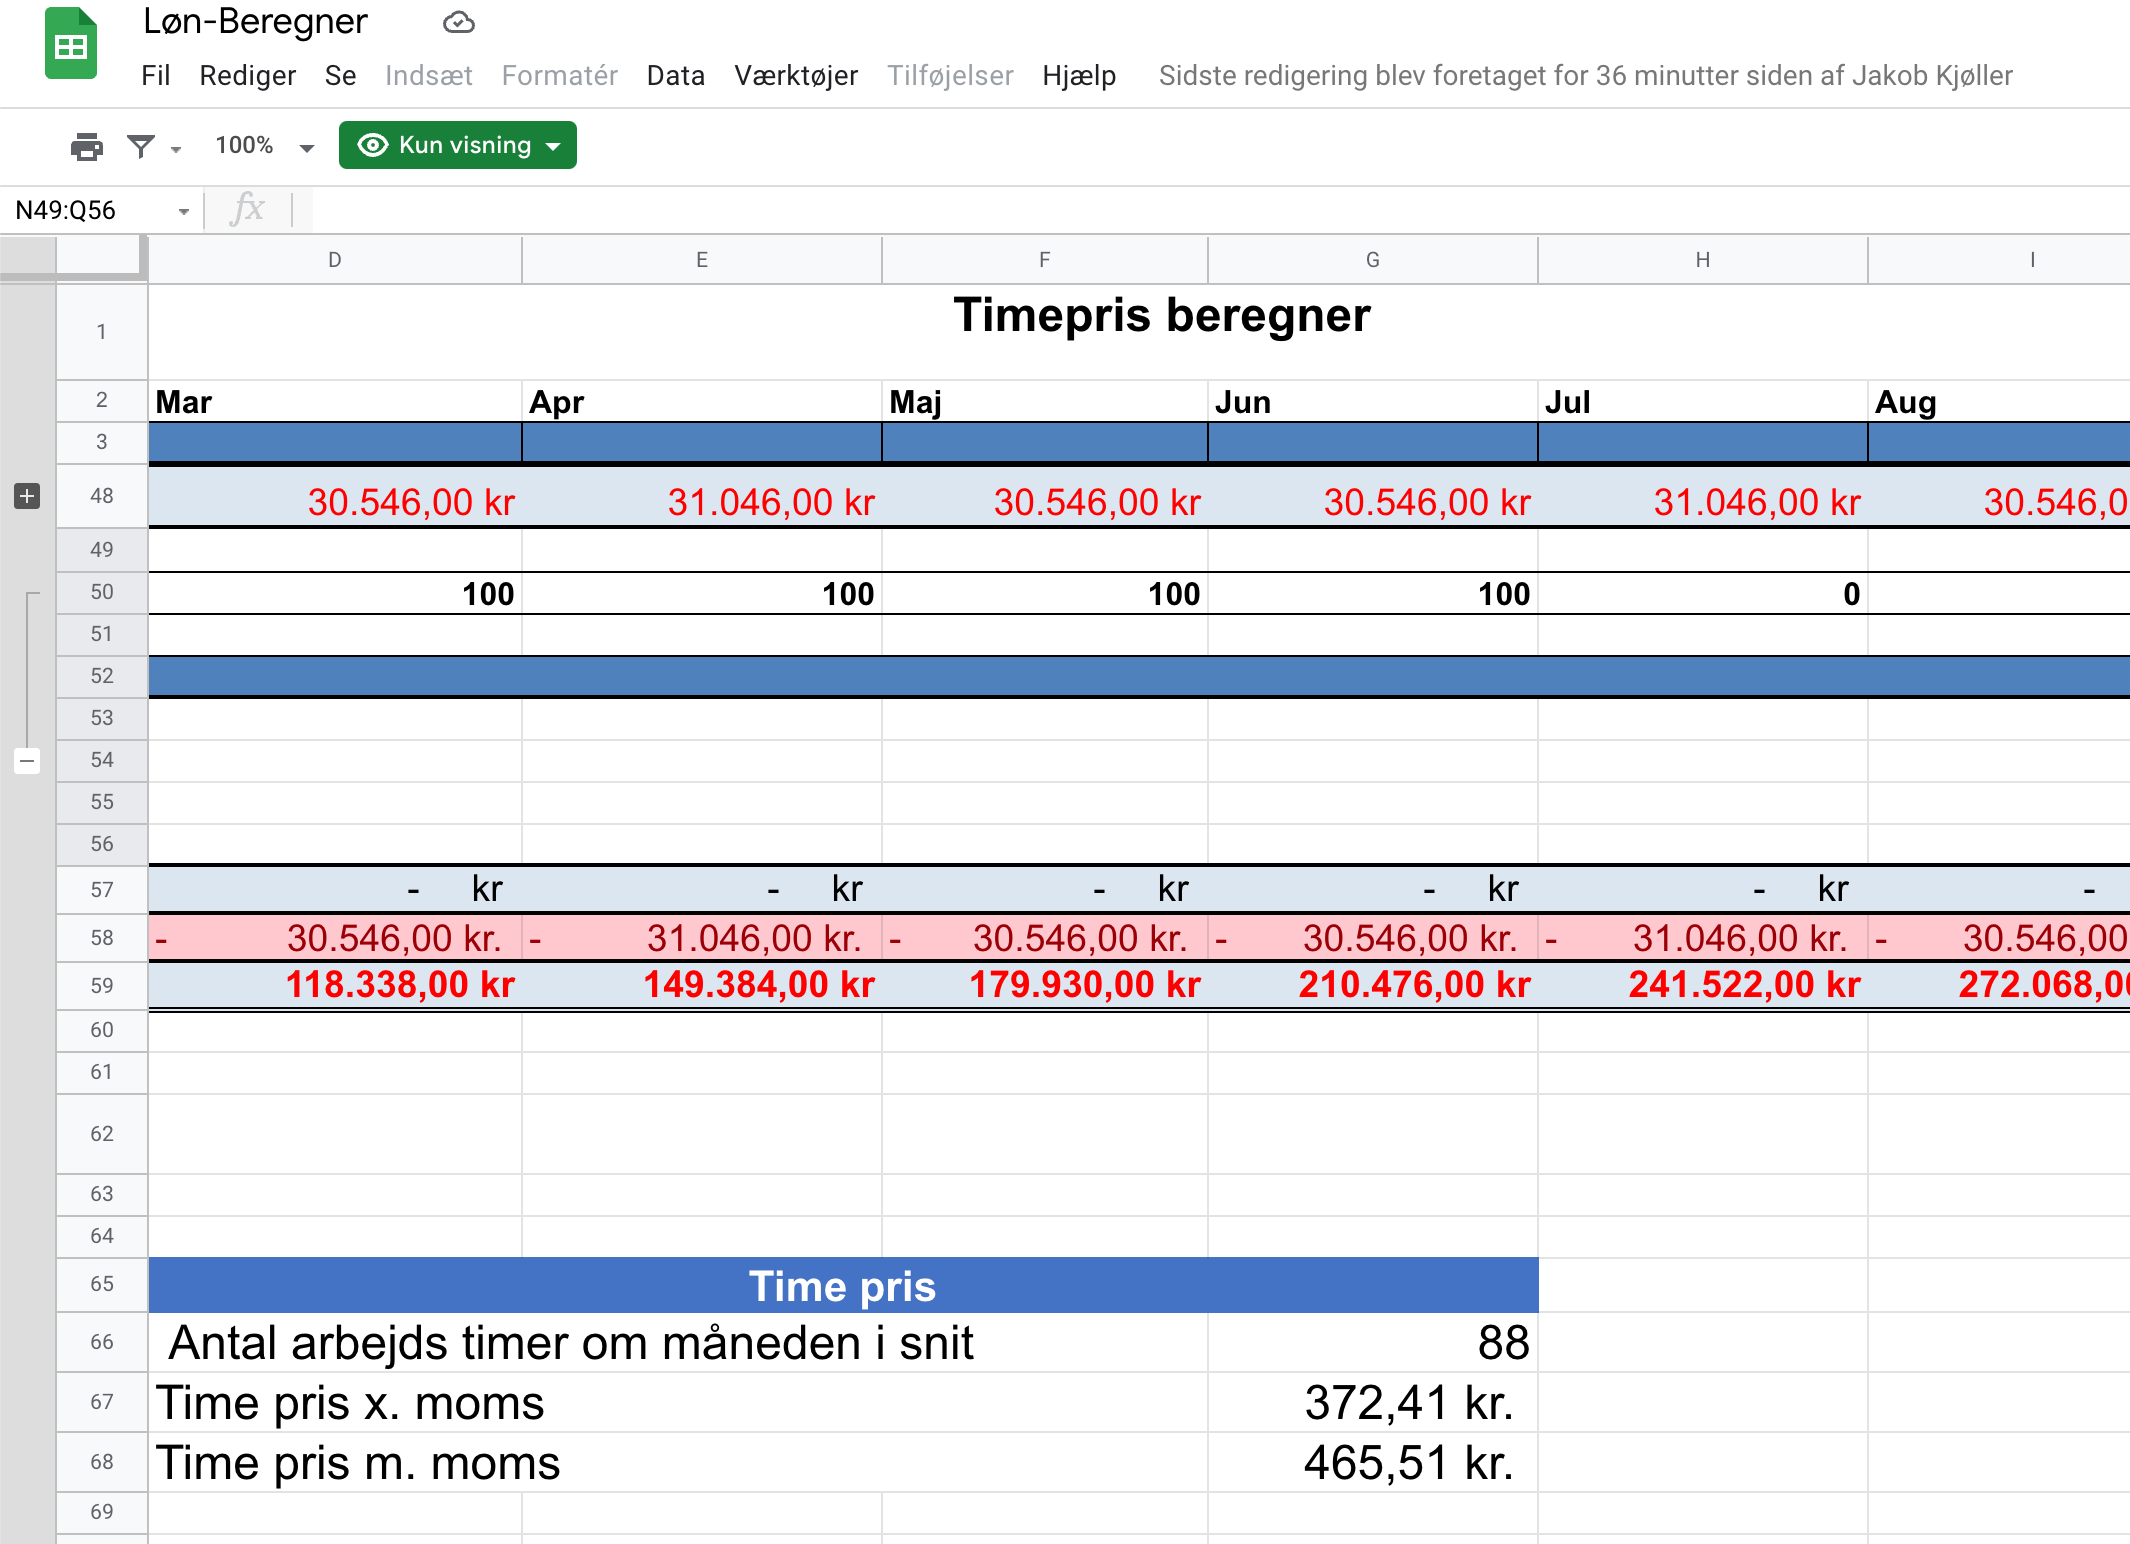The width and height of the screenshot is (2130, 1544).
Task: Select column D header
Action: coord(335,260)
